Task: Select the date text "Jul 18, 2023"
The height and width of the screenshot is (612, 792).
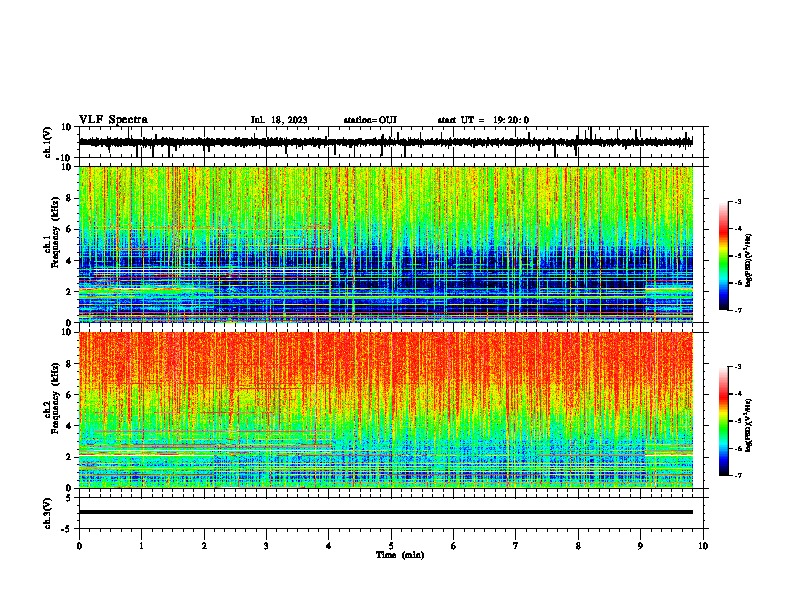Action: point(279,120)
